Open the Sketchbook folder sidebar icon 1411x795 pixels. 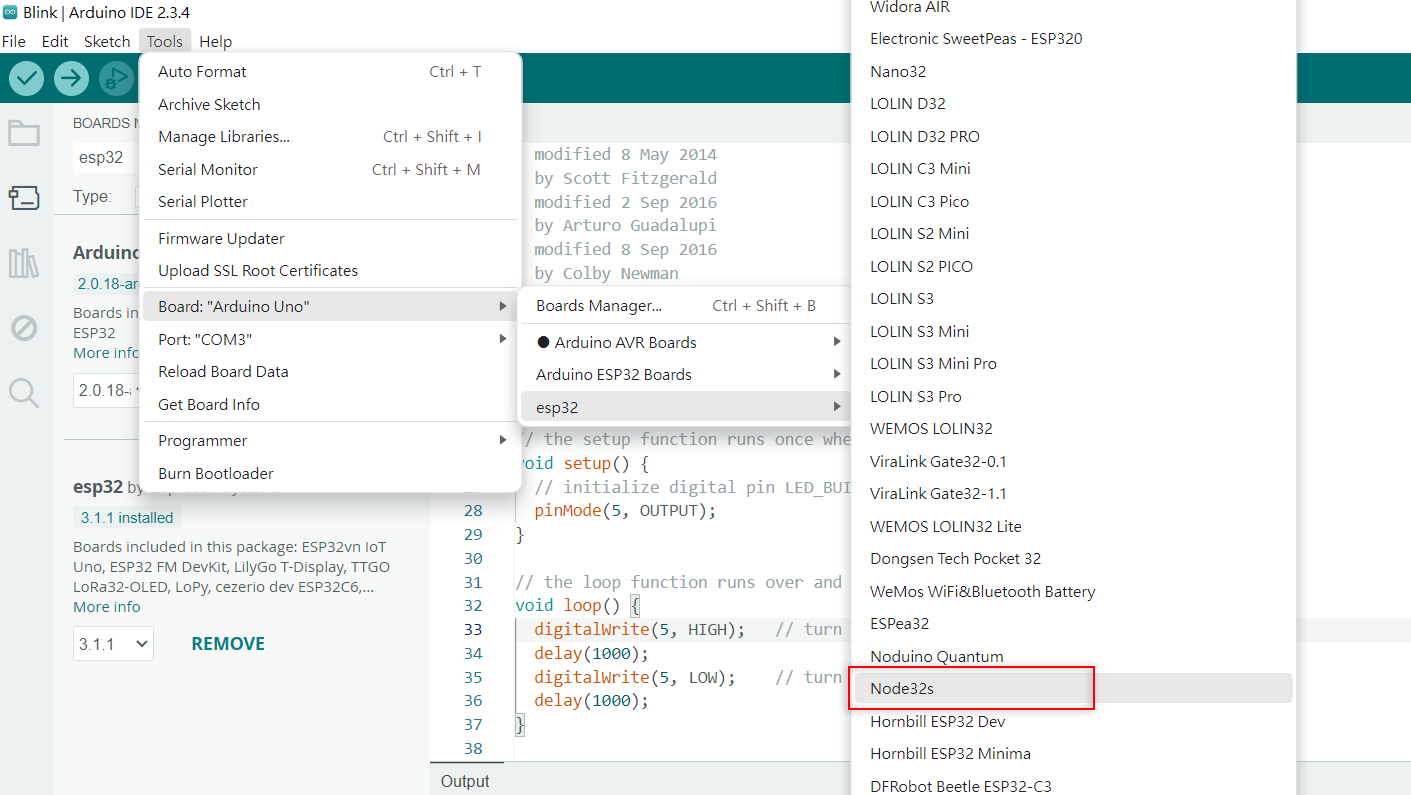[x=24, y=134]
